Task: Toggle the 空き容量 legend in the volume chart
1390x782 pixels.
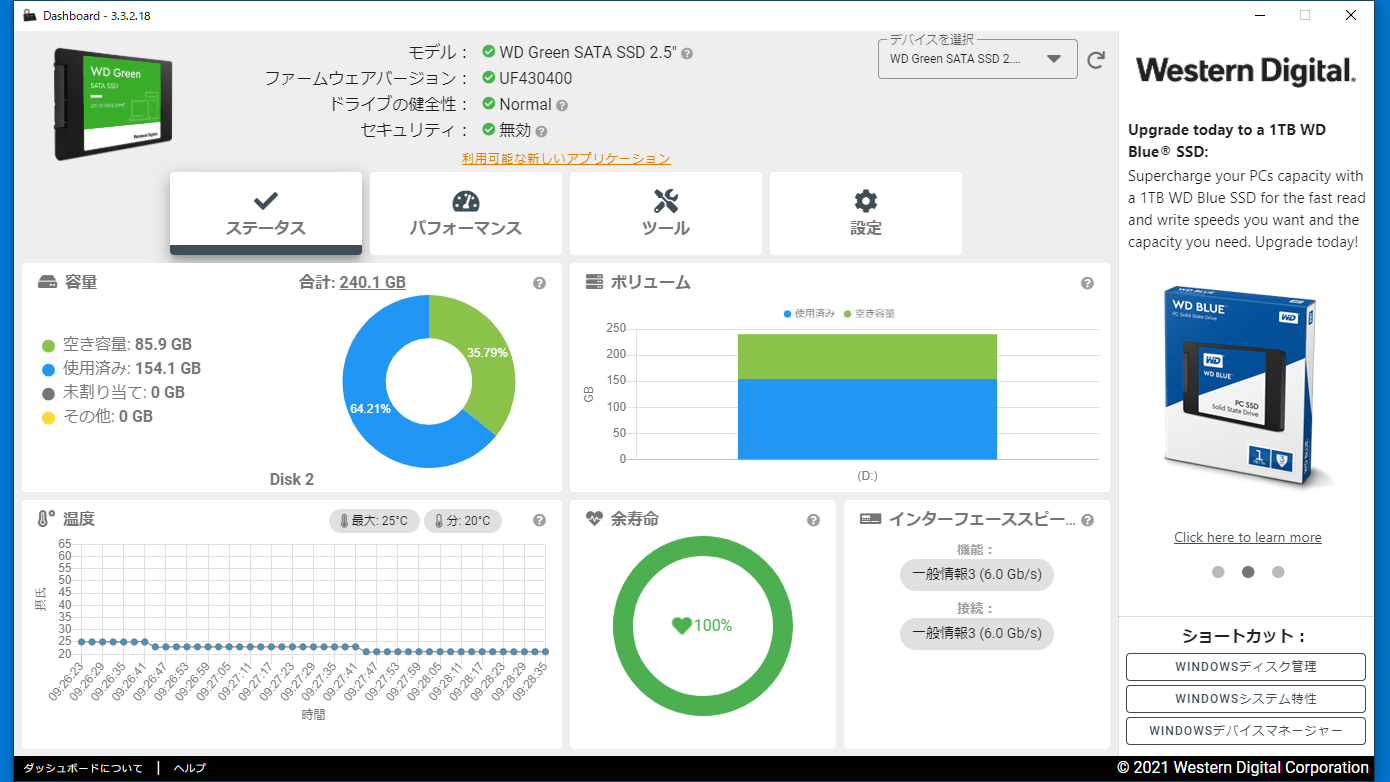Action: pyautogui.click(x=869, y=314)
